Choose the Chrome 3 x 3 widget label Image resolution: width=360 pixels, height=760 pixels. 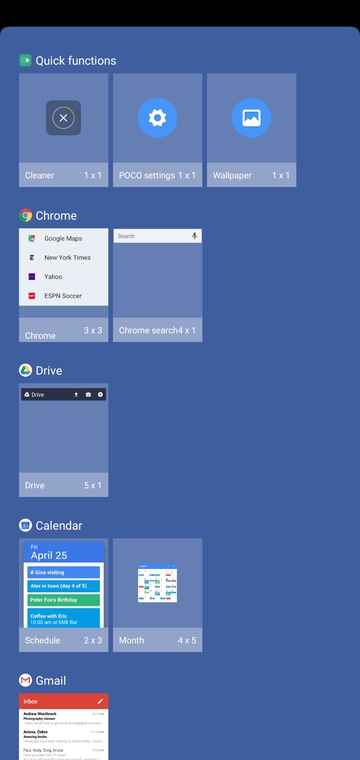tap(63, 330)
